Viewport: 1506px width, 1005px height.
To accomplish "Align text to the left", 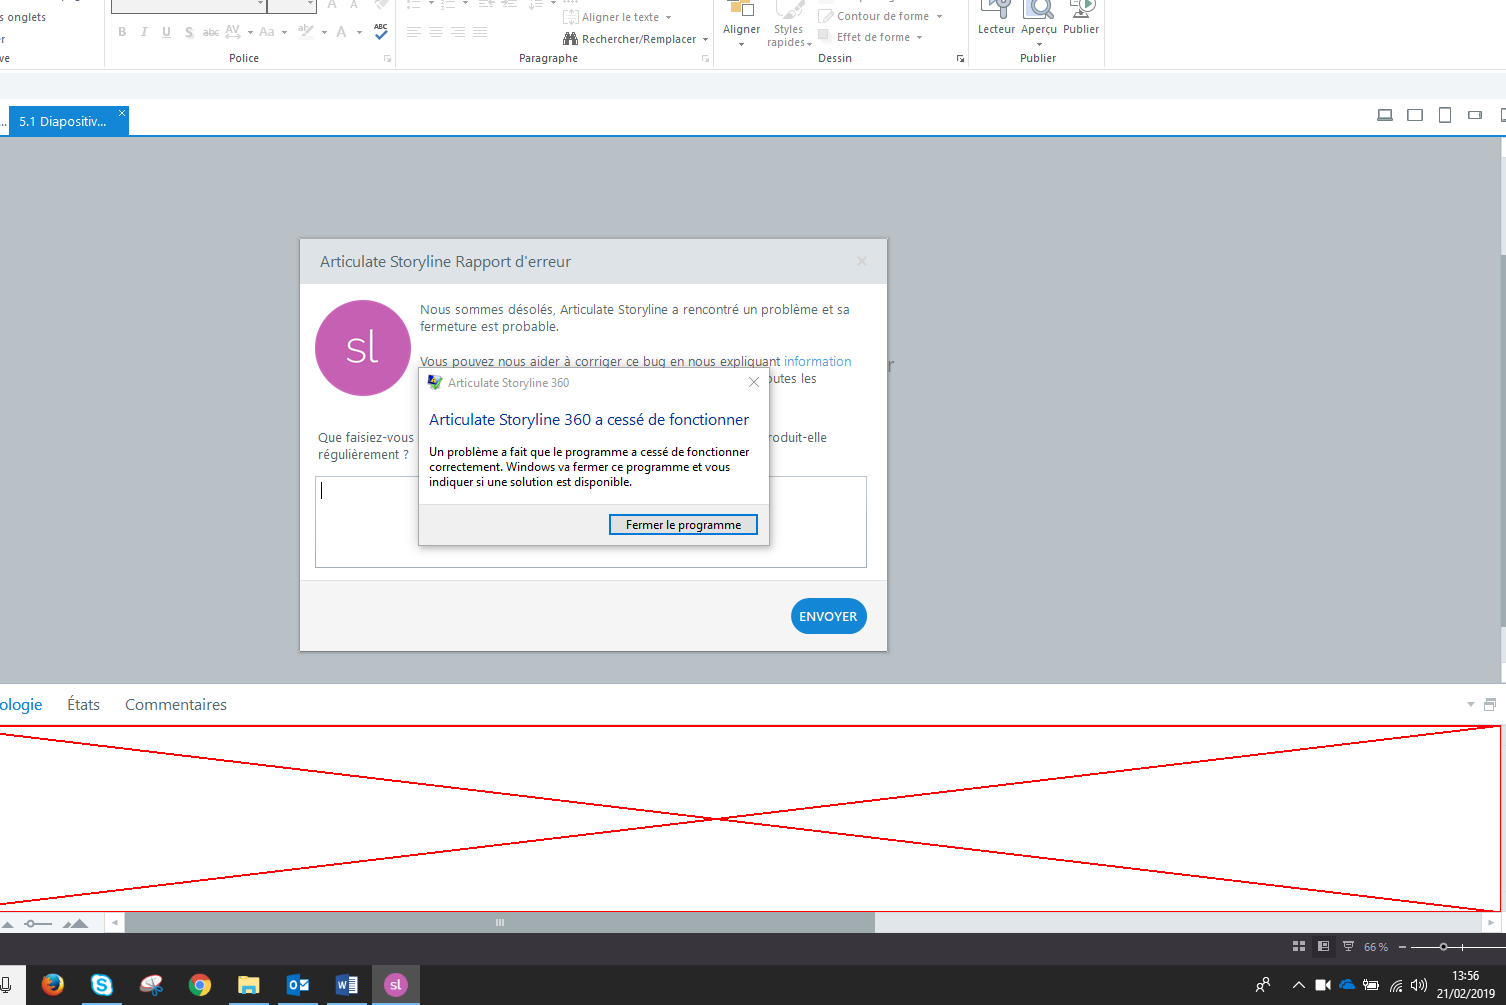I will coord(414,32).
